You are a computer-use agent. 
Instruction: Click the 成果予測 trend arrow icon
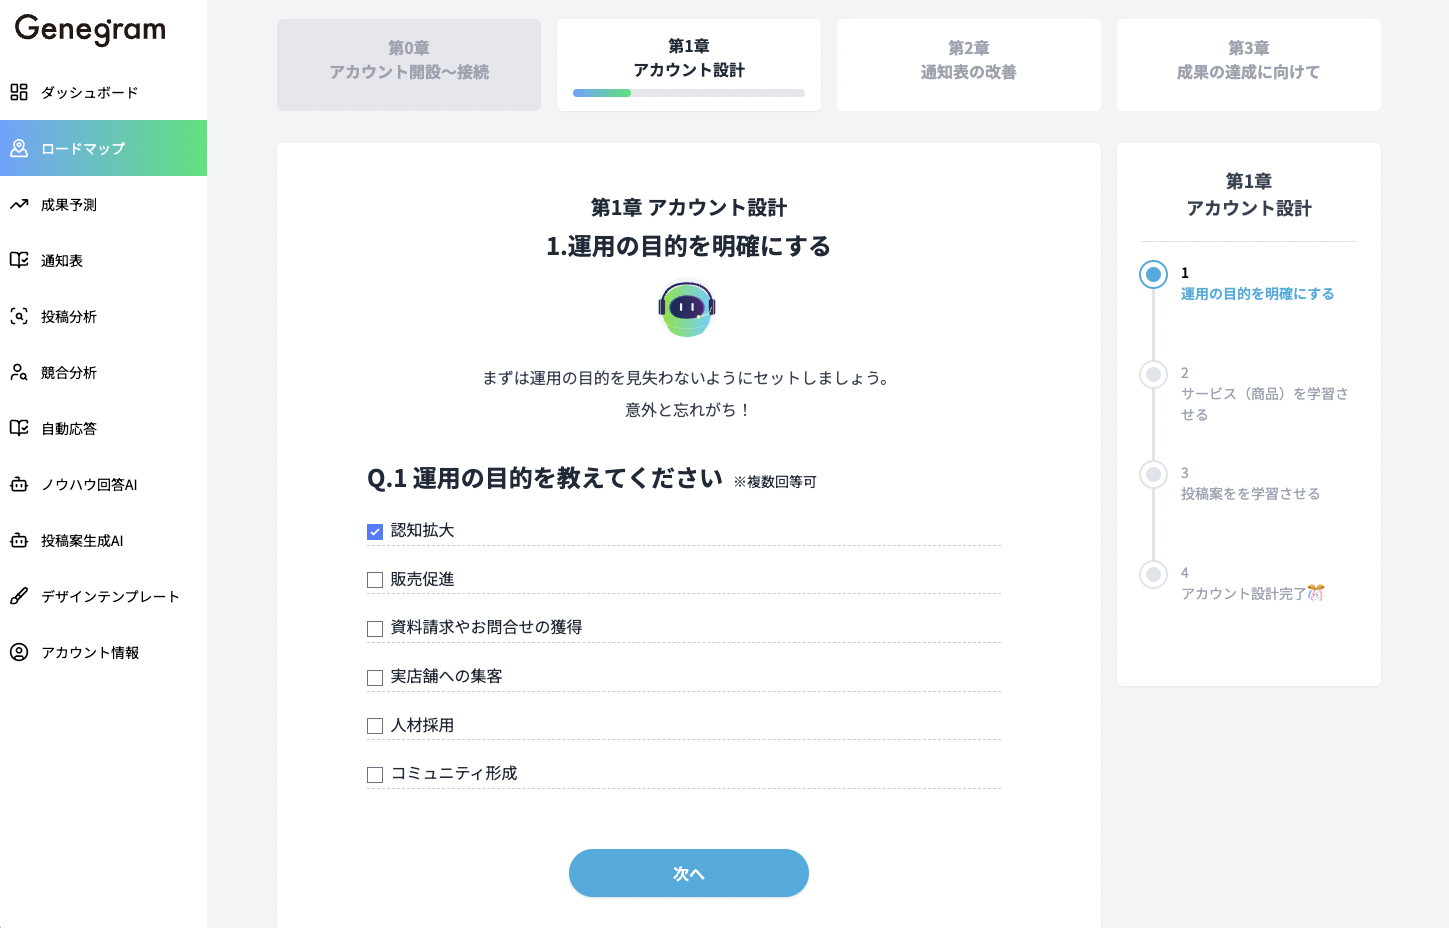coord(19,205)
